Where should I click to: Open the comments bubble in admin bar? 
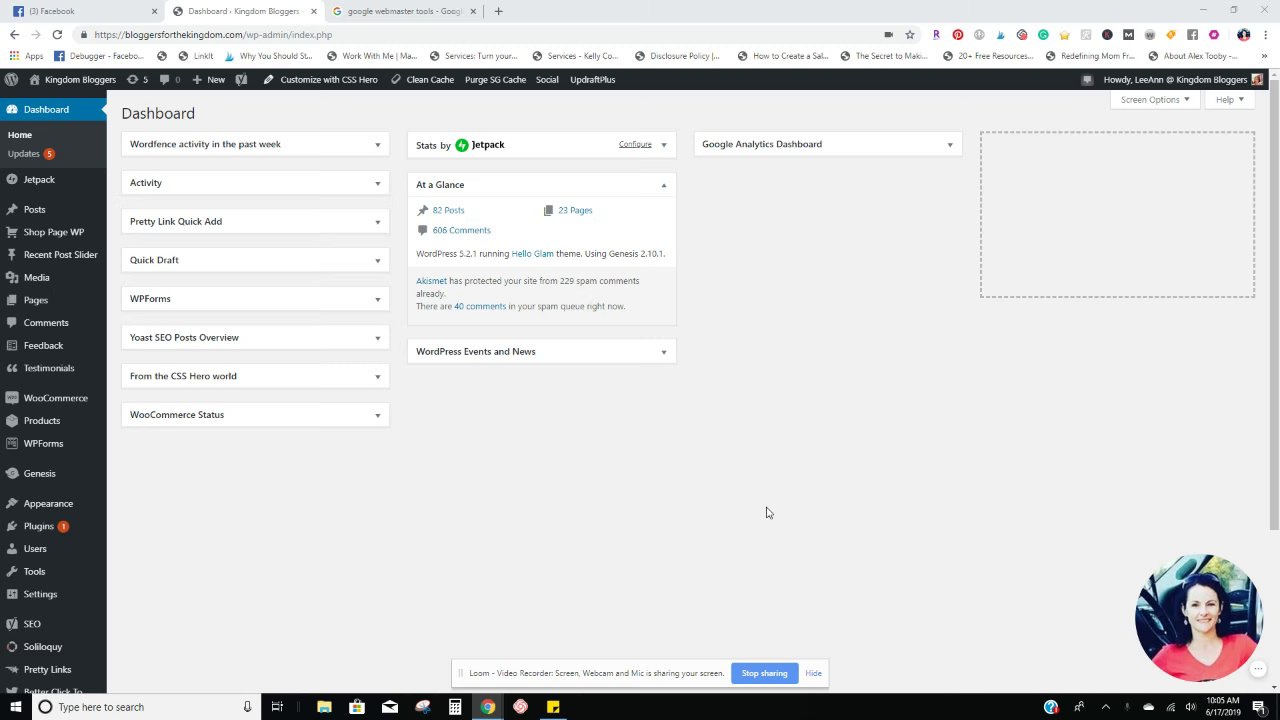pos(170,79)
